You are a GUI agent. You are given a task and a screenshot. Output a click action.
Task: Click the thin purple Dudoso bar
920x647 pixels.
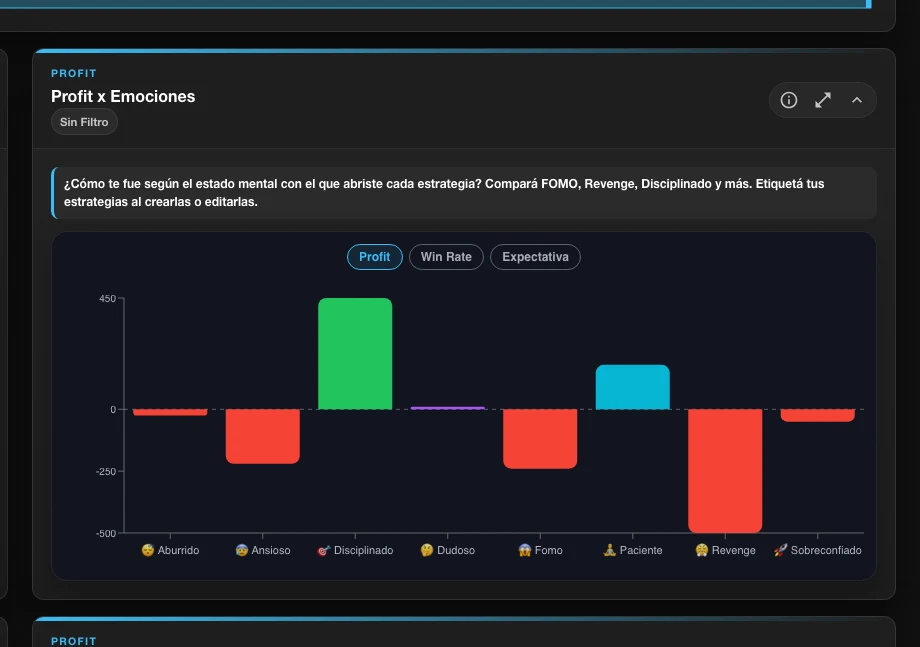coord(448,408)
